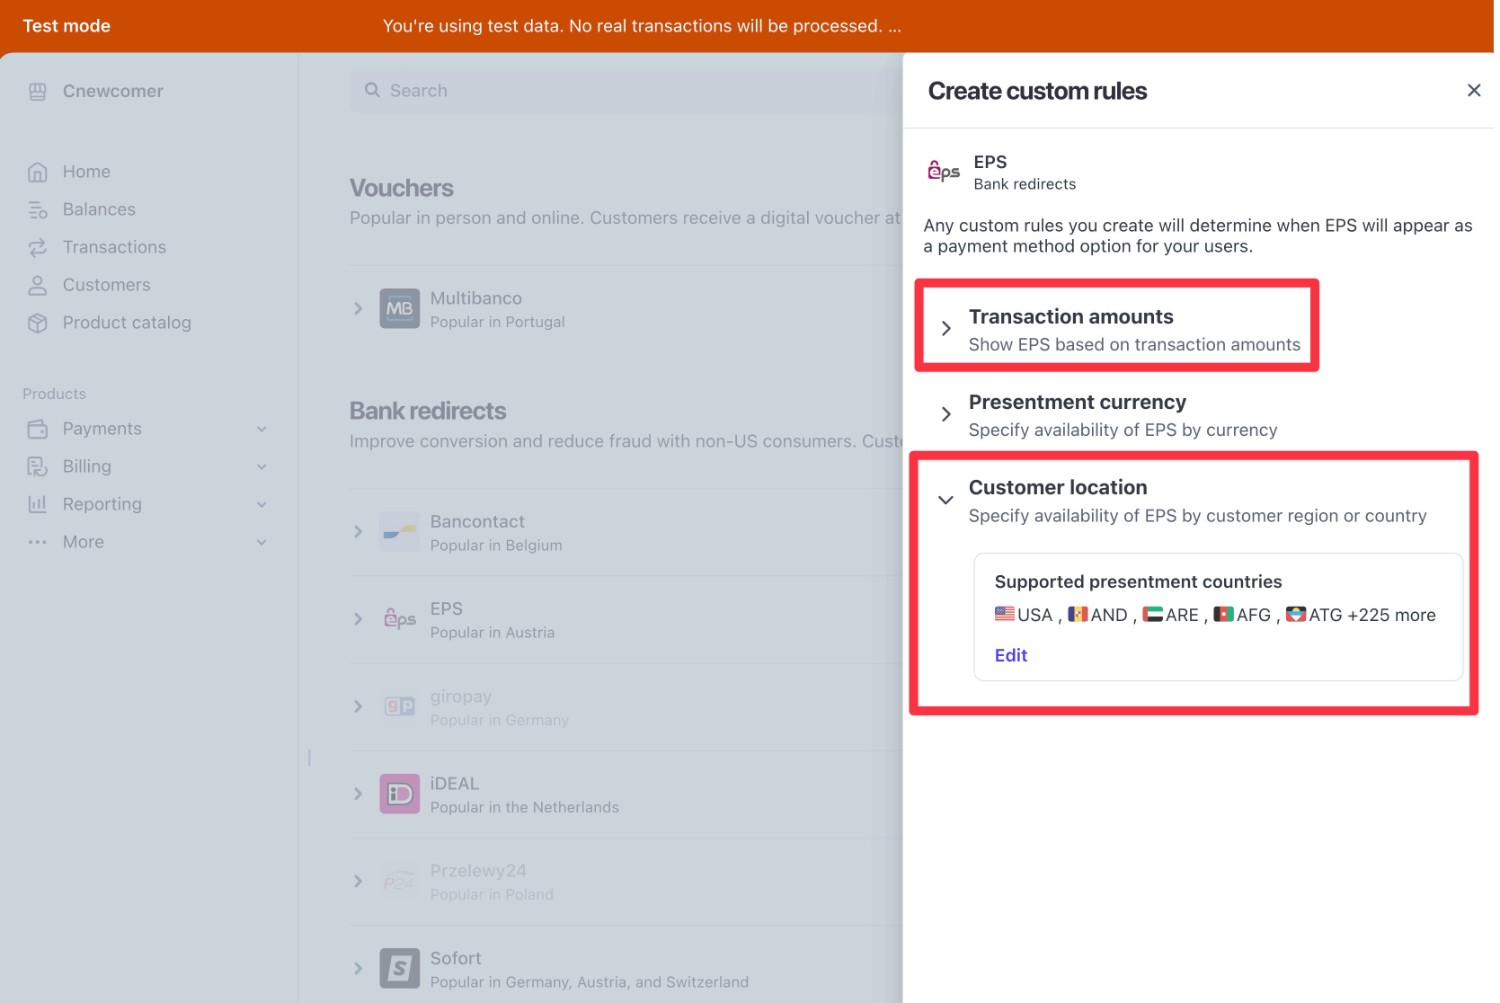Open the Billing menu item
This screenshot has height=1003, width=1500.
(87, 467)
